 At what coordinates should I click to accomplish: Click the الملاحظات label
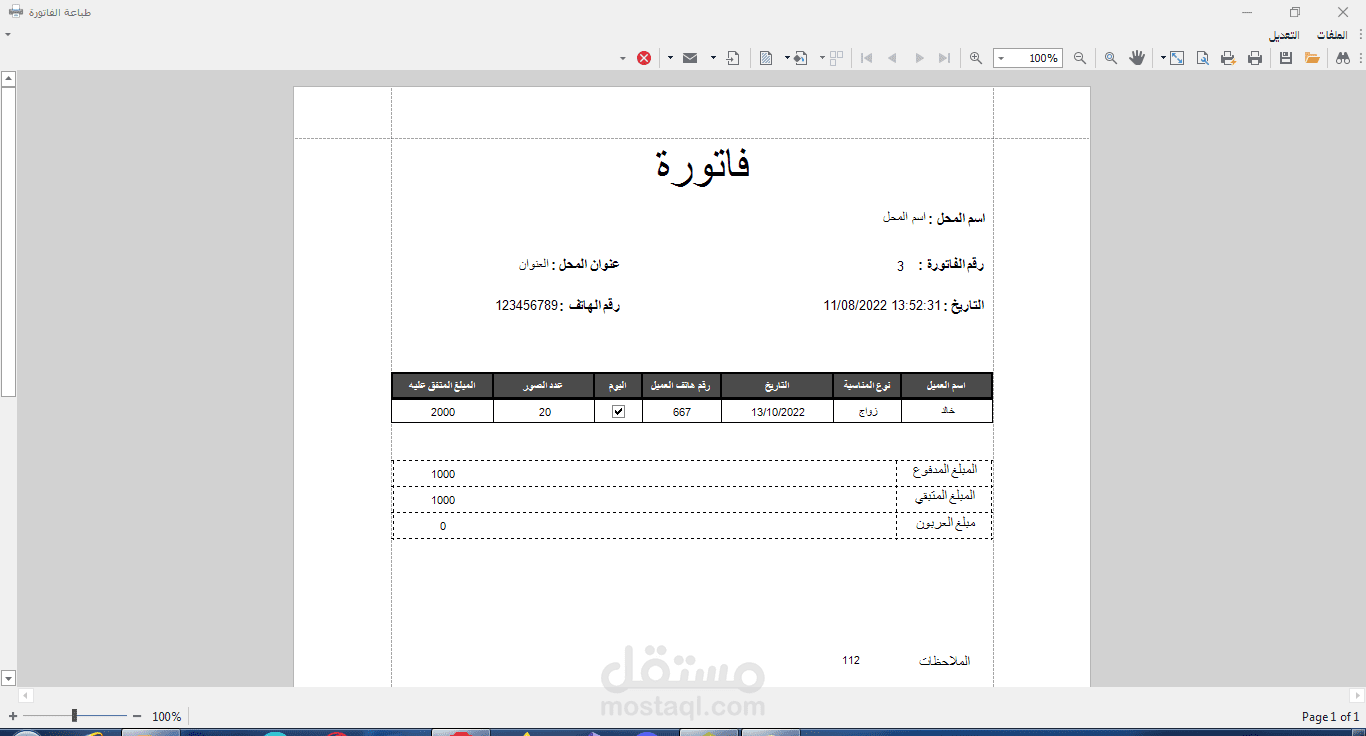click(x=945, y=661)
